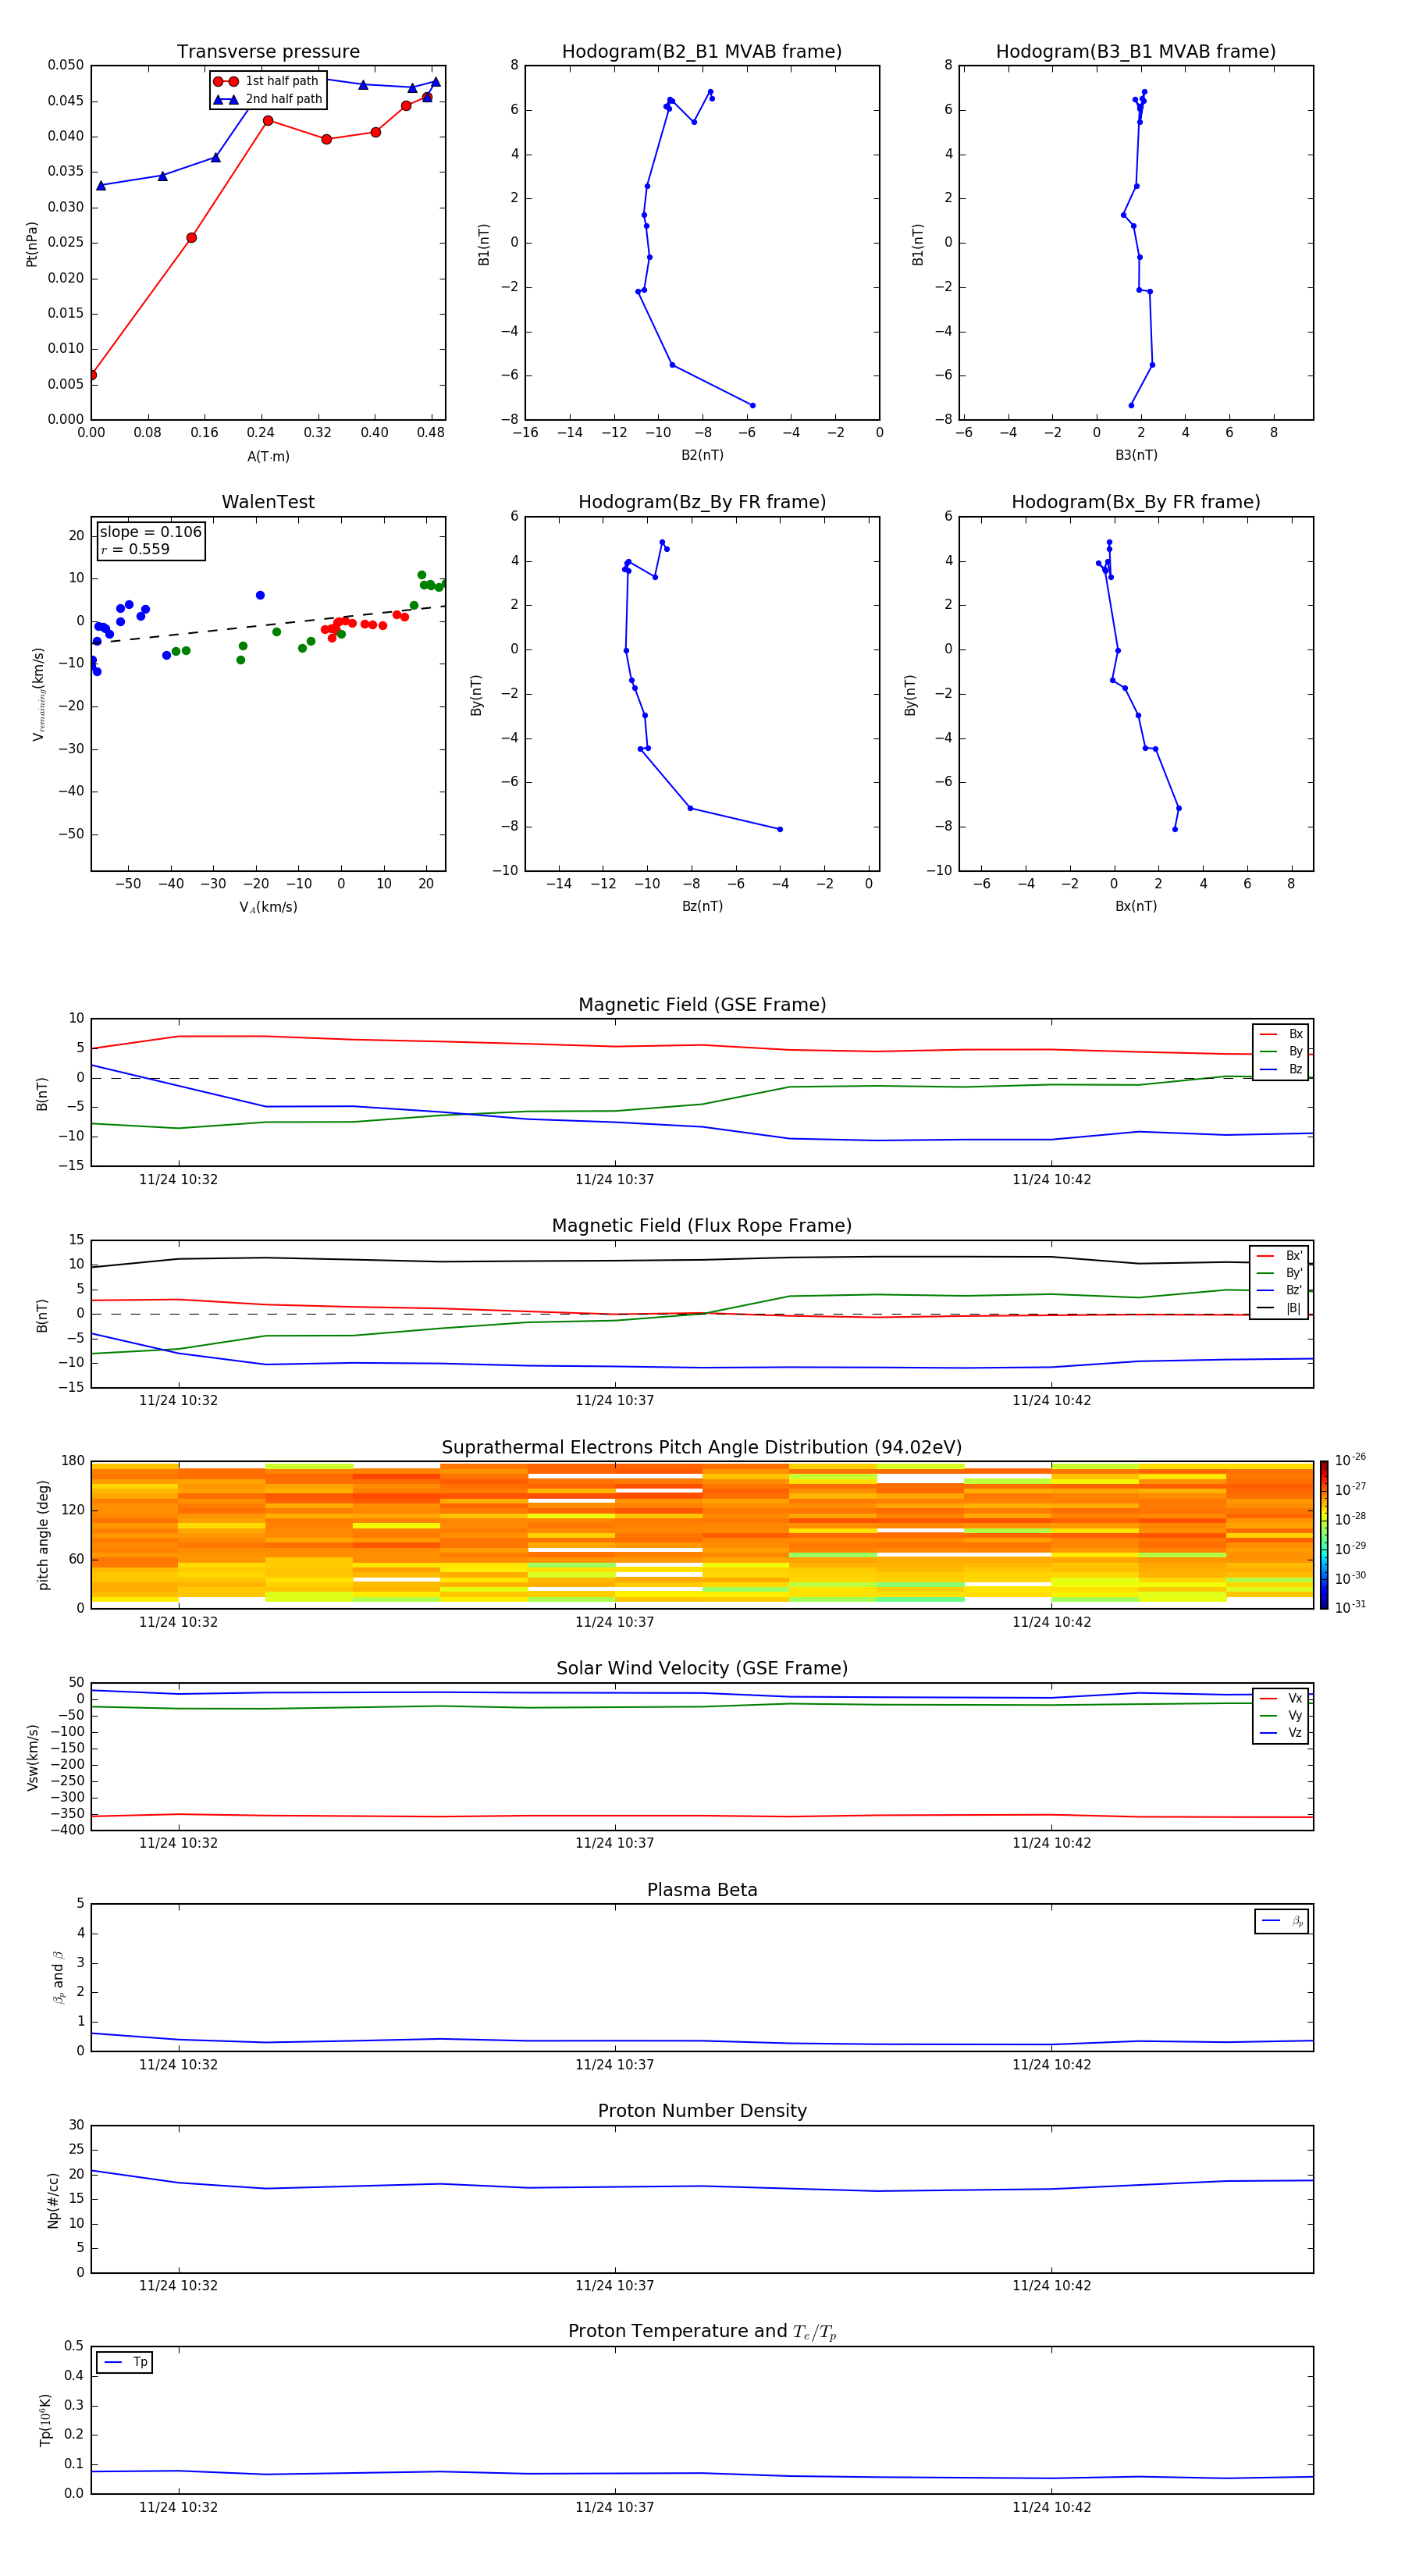This screenshot has height=2576, width=1405.
Task: Click the pitch angle colorbar scale
Action: (1324, 1535)
